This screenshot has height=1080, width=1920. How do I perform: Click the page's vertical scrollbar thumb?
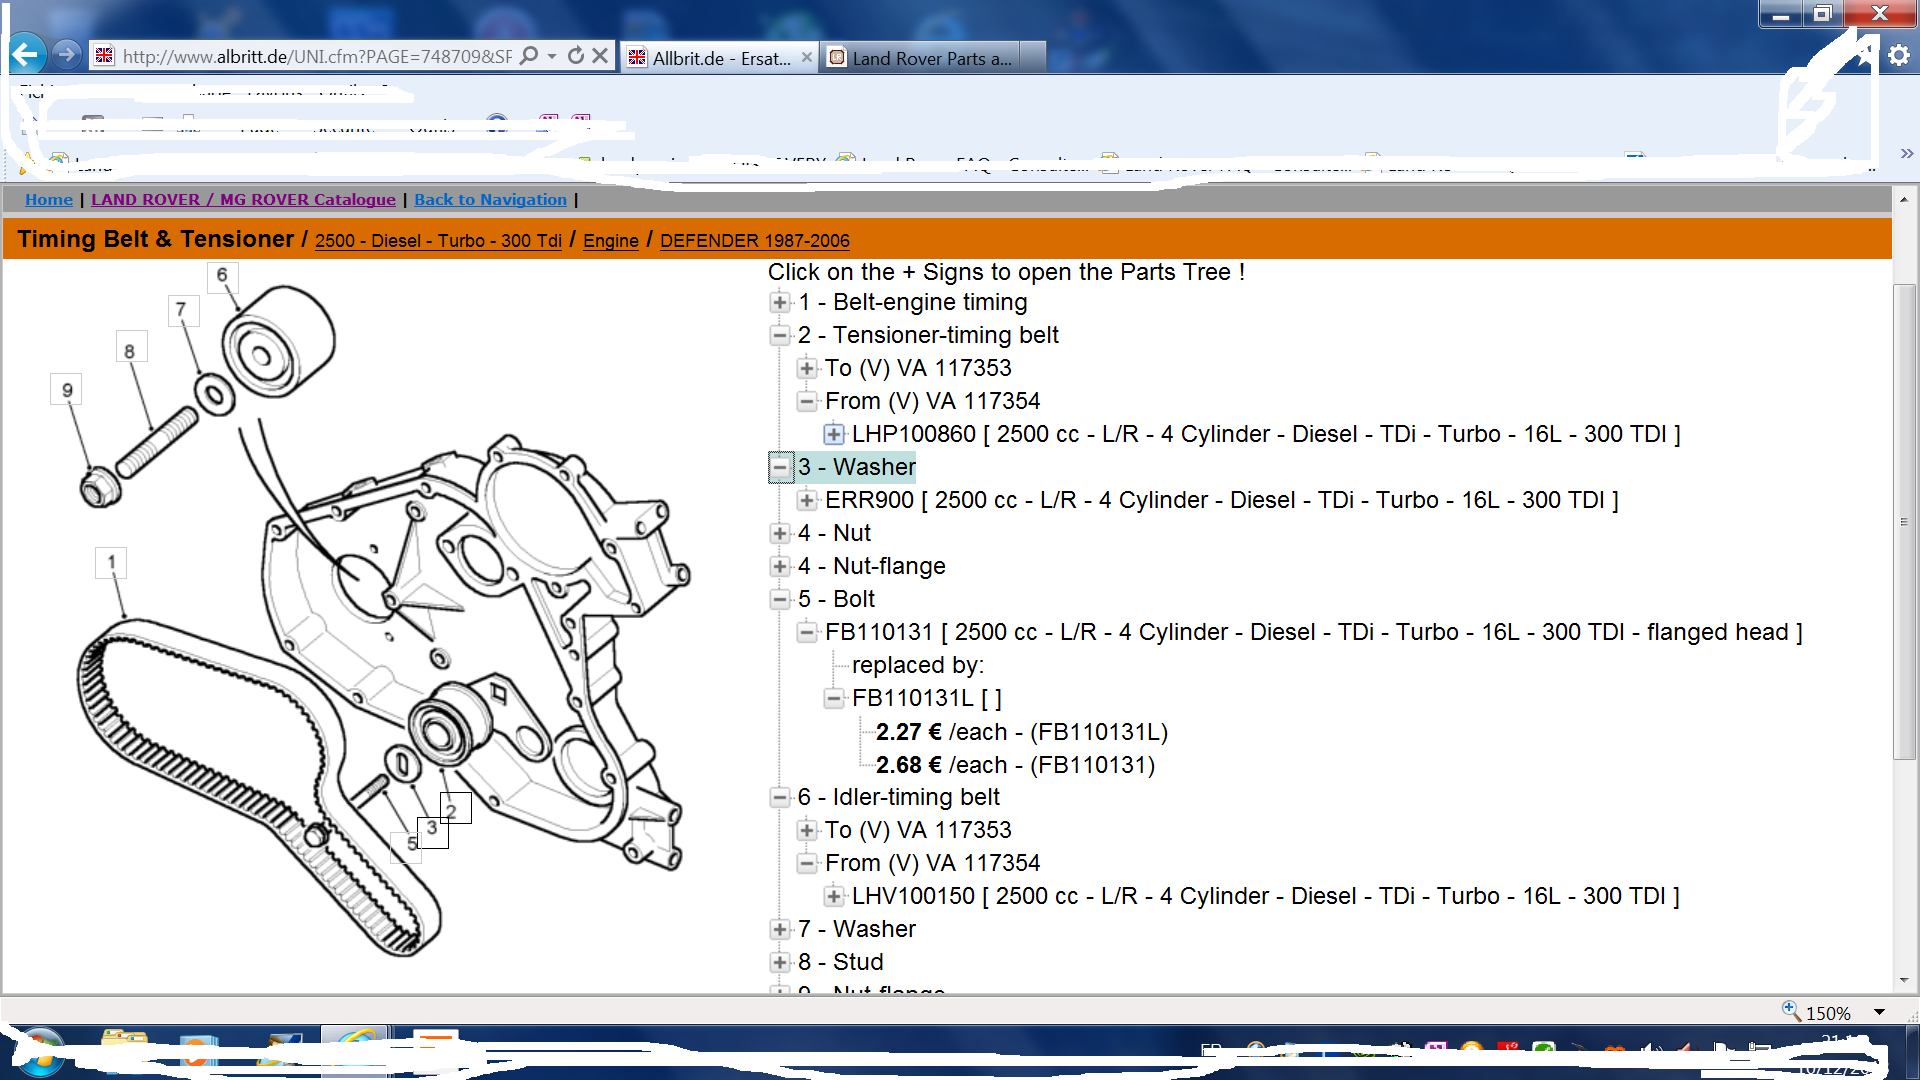coord(1904,520)
